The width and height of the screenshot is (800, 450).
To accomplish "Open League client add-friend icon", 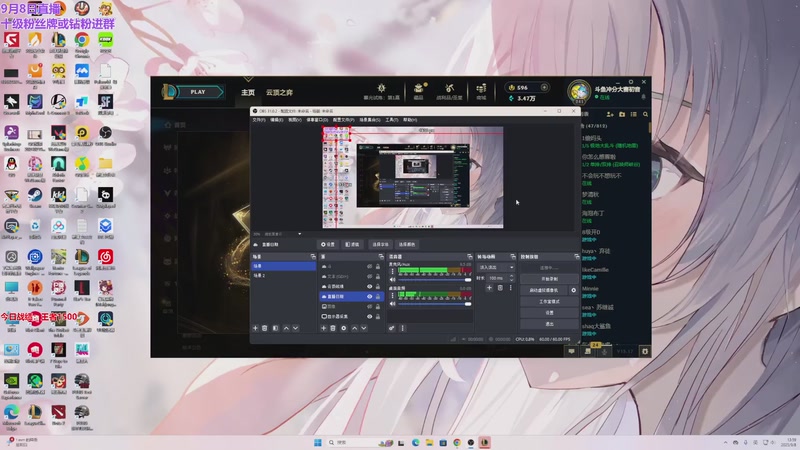I will (x=610, y=114).
